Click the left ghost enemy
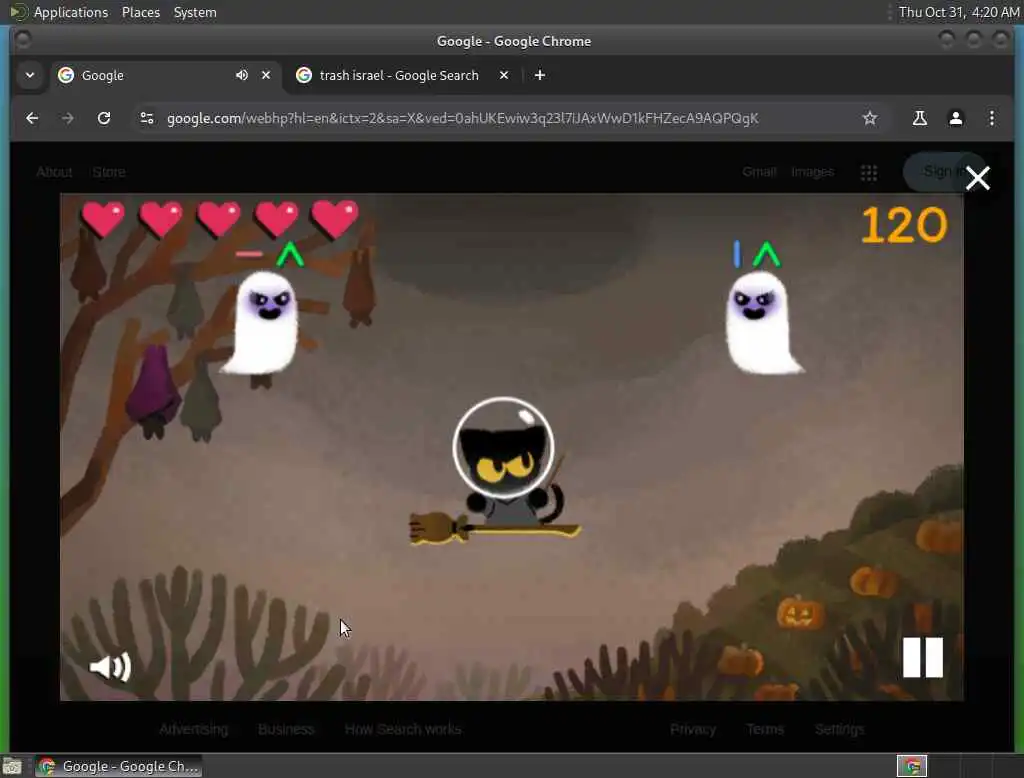 263,325
